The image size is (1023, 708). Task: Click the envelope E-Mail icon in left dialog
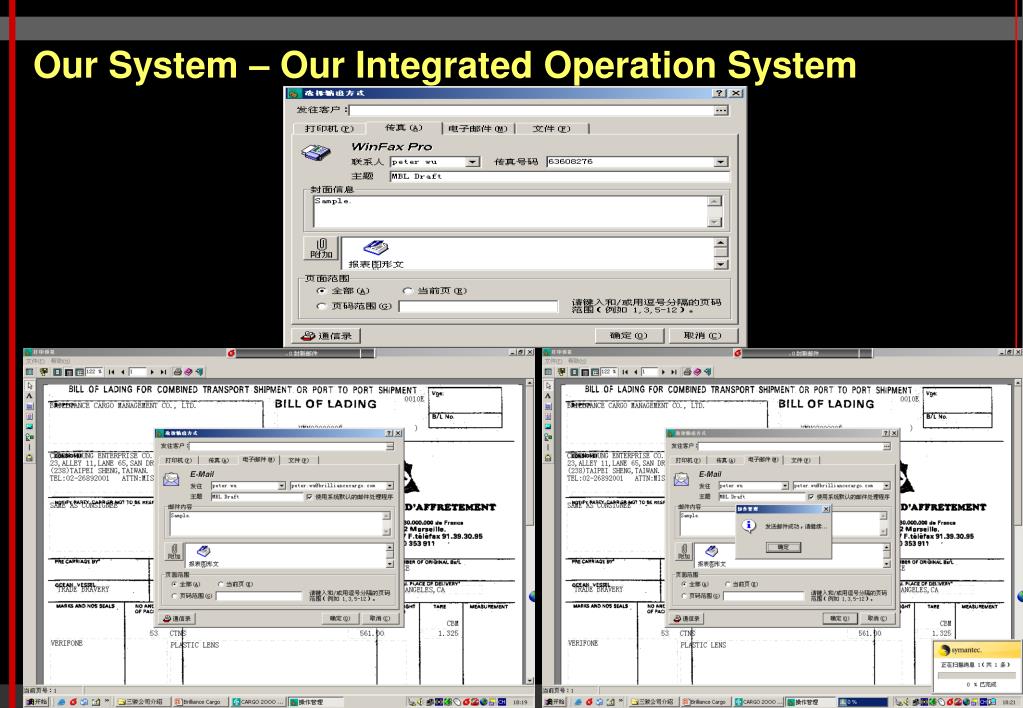pyautogui.click(x=171, y=480)
